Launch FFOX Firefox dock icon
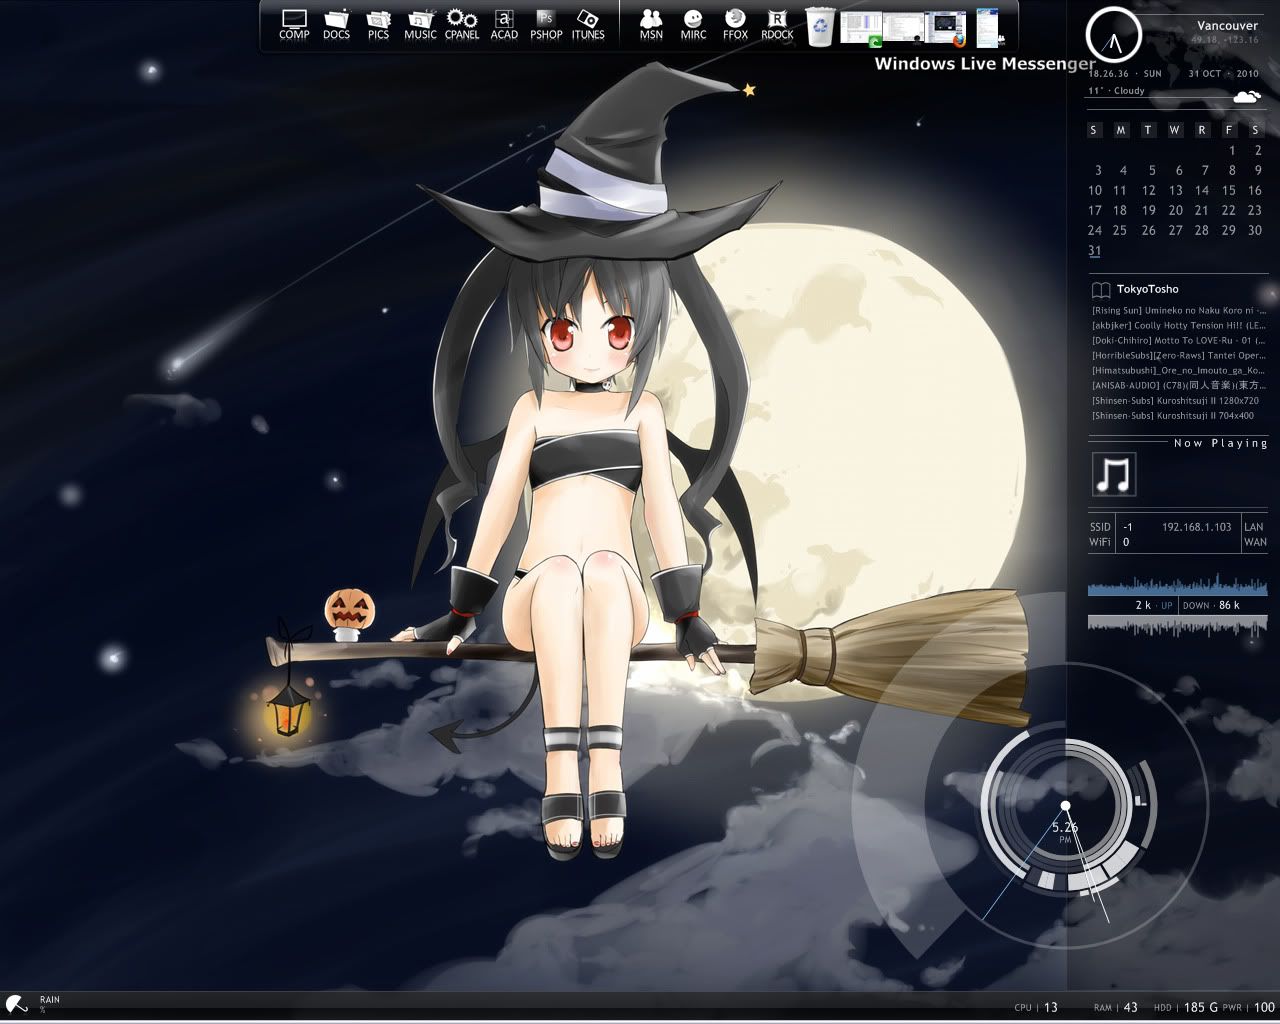 tap(735, 24)
